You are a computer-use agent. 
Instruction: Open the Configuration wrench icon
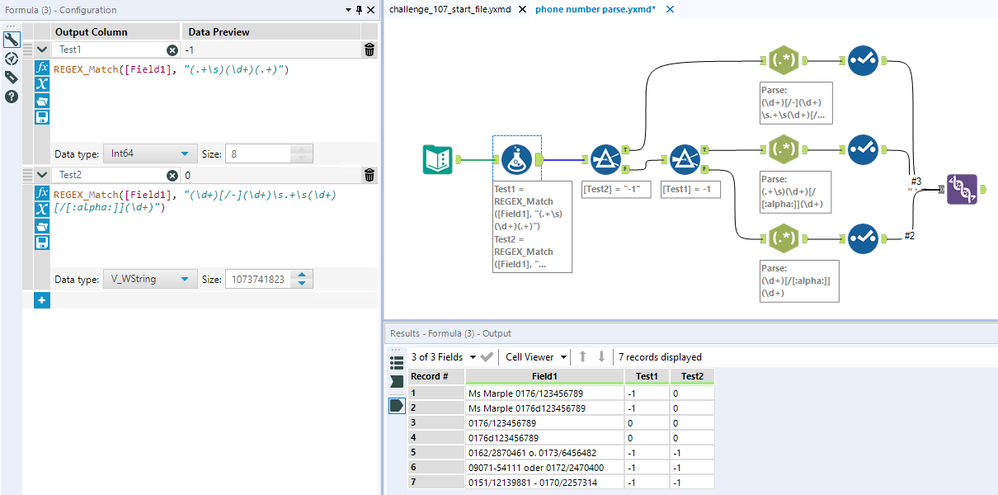11,40
